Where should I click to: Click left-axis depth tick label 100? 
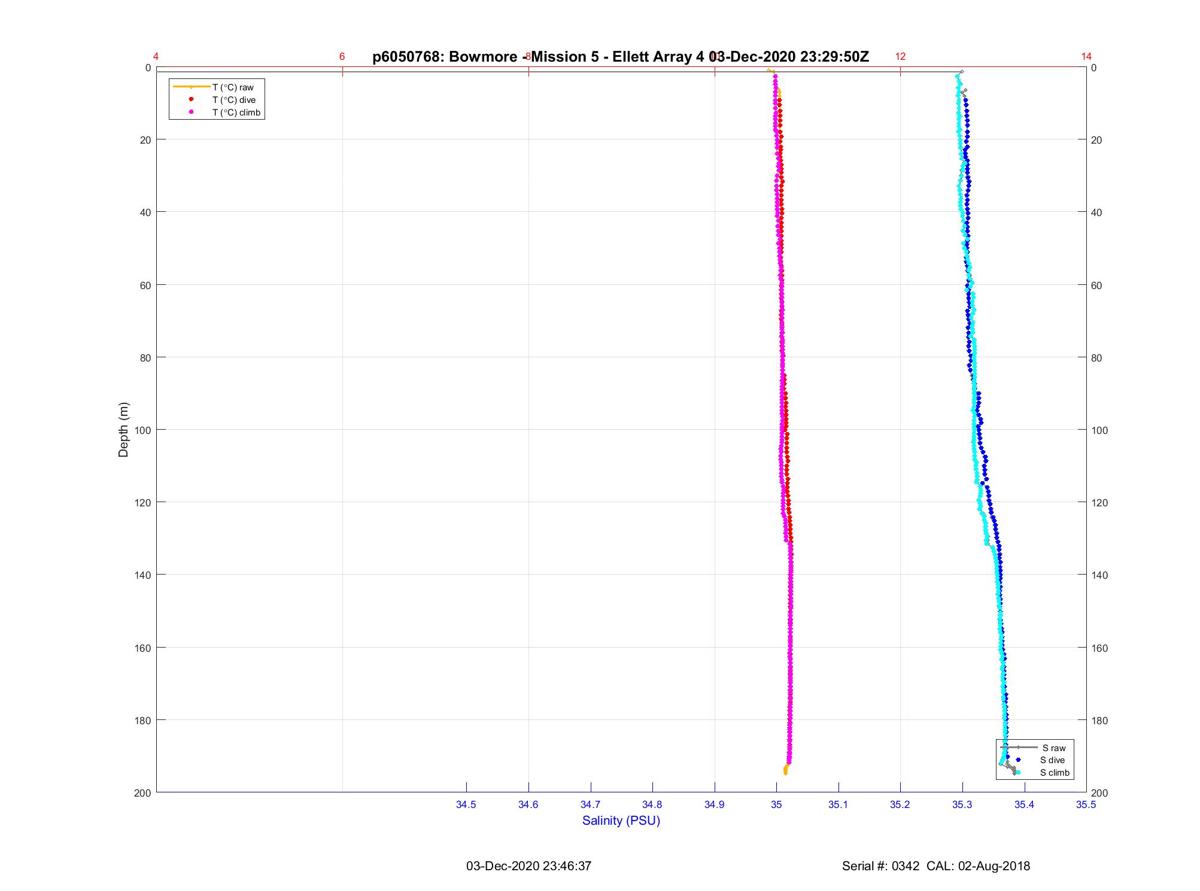142,430
